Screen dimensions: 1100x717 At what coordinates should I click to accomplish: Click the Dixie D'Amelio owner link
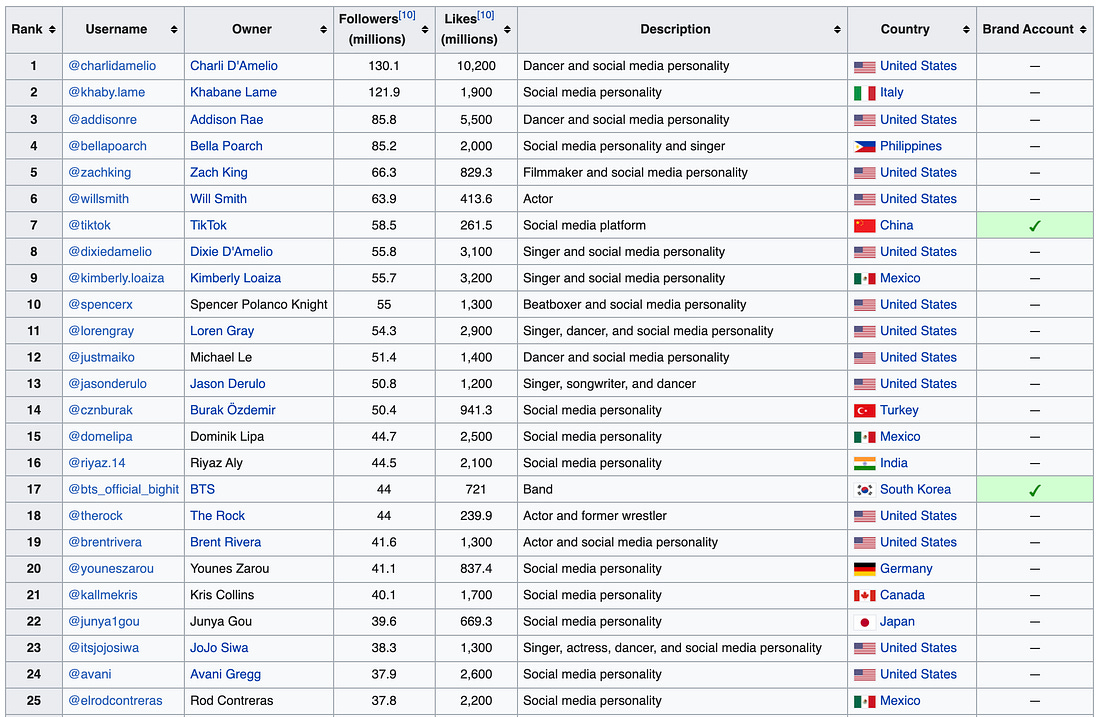pos(232,252)
